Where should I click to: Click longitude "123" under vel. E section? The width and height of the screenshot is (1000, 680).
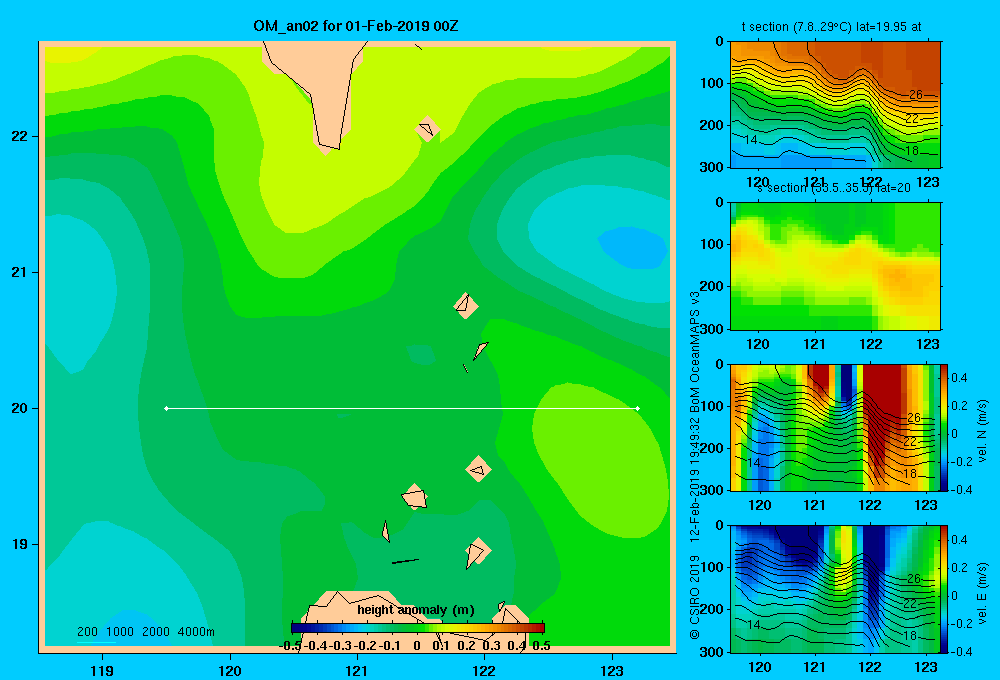926,667
